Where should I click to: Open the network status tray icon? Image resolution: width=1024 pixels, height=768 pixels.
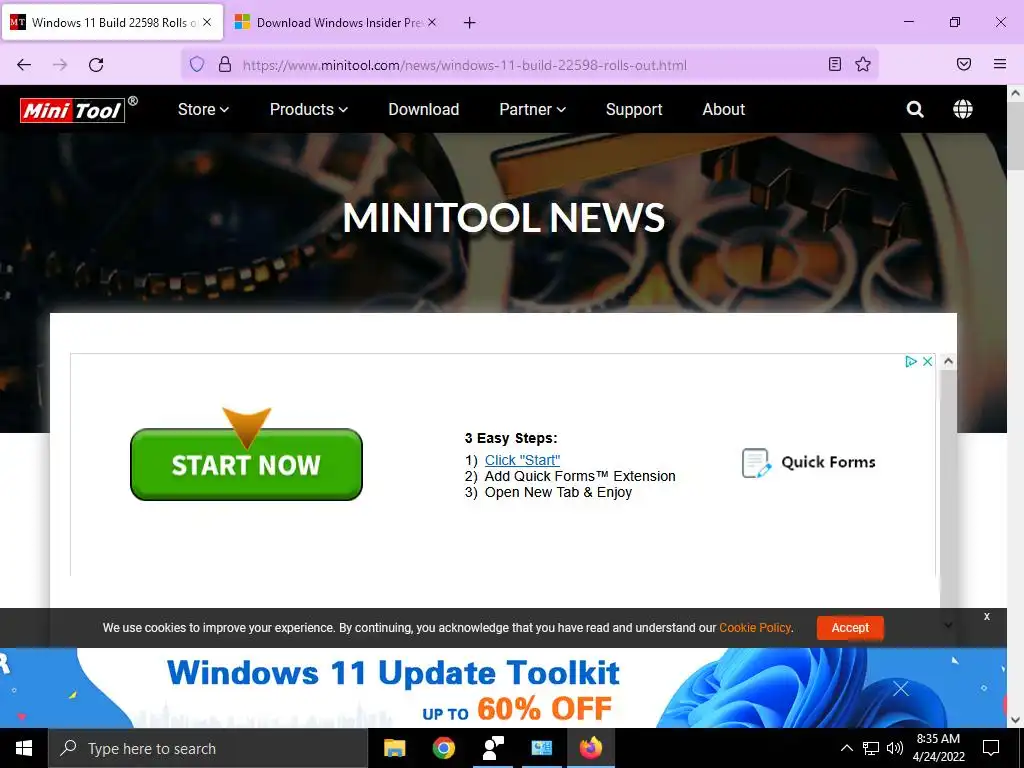(871, 748)
